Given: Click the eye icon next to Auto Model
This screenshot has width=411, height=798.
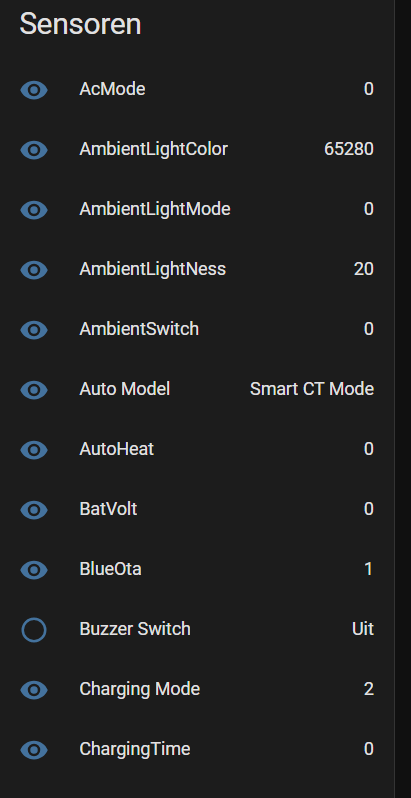Looking at the screenshot, I should coord(34,390).
